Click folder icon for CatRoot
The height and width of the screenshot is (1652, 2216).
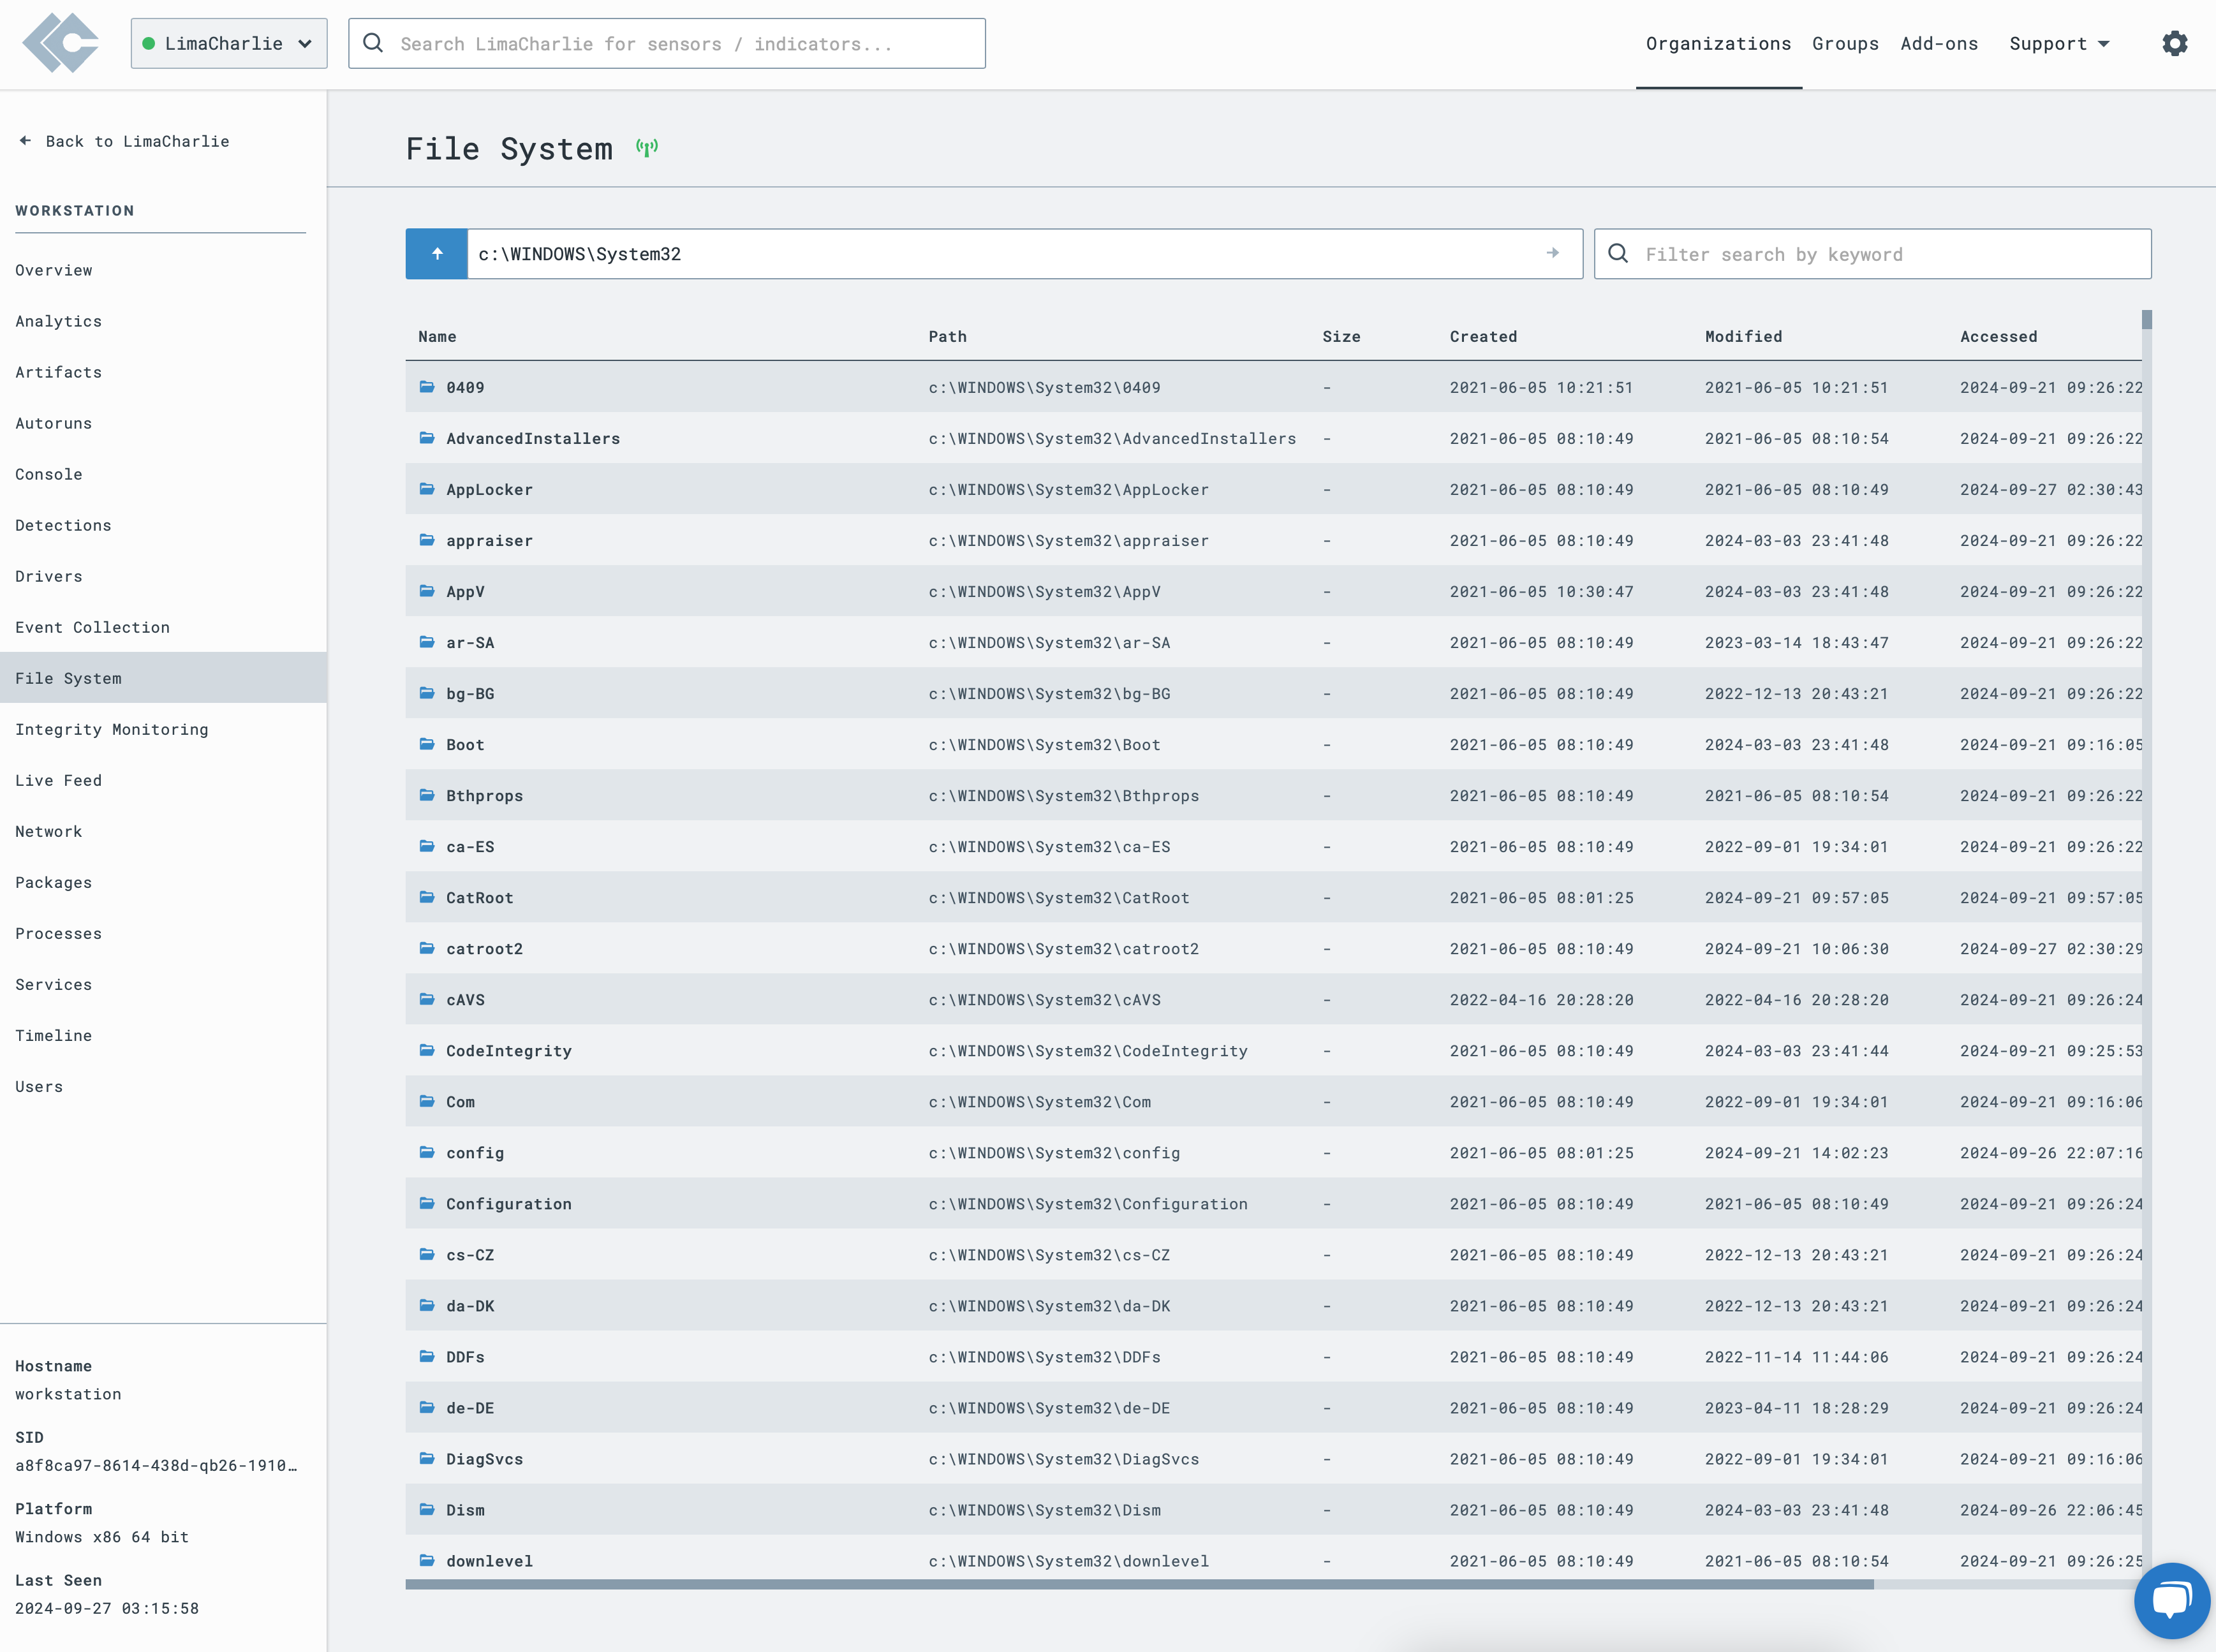pos(427,897)
